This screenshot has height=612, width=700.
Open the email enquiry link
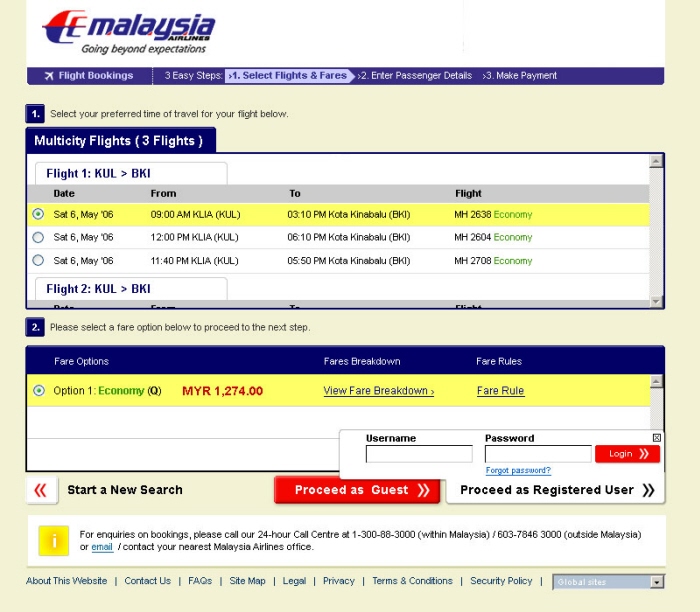click(x=102, y=547)
